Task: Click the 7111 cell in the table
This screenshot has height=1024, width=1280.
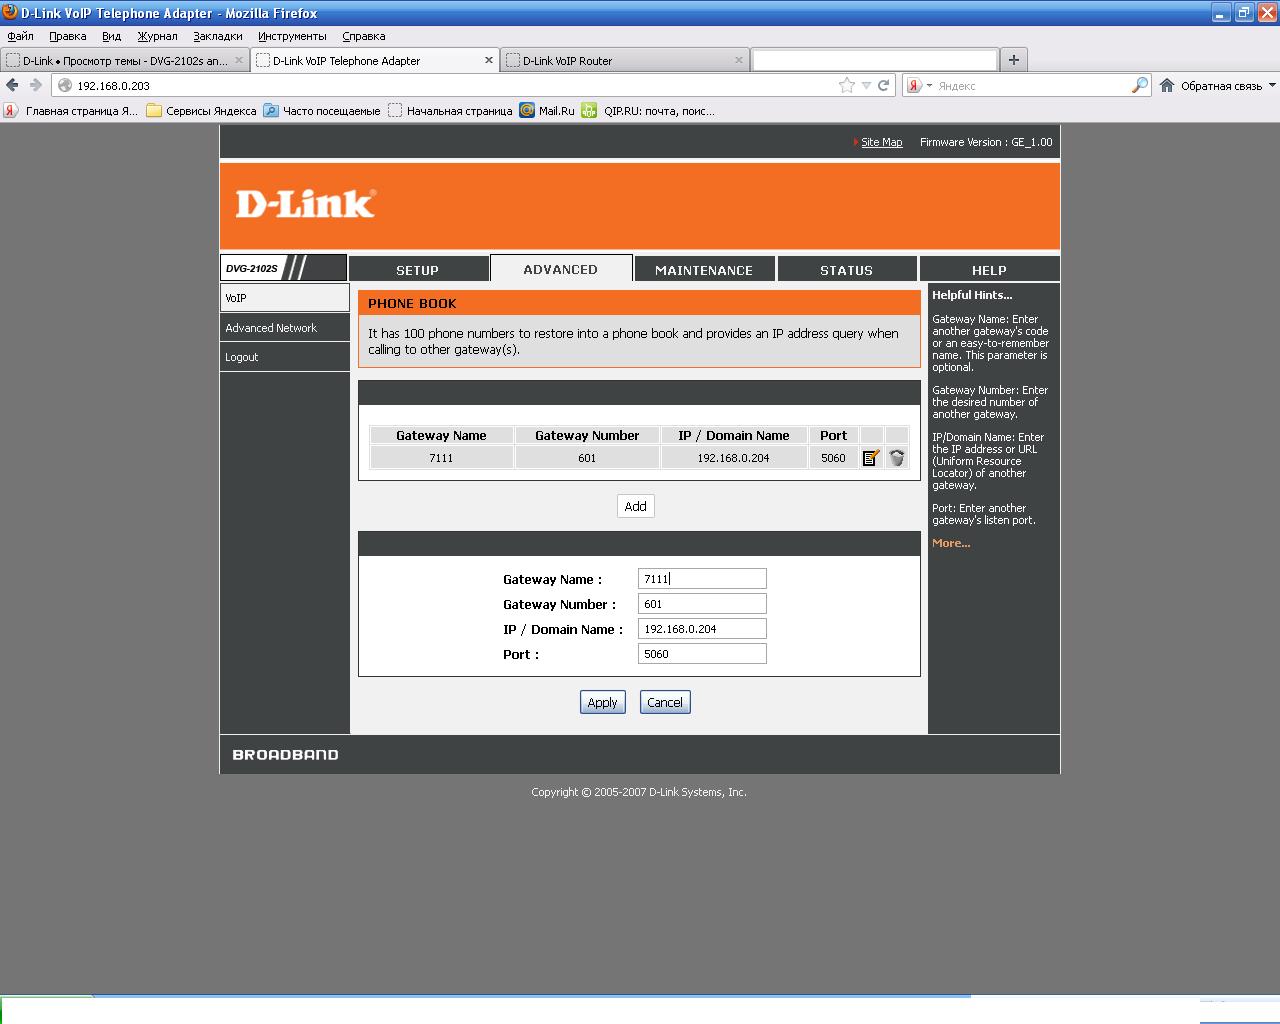Action: pos(441,458)
